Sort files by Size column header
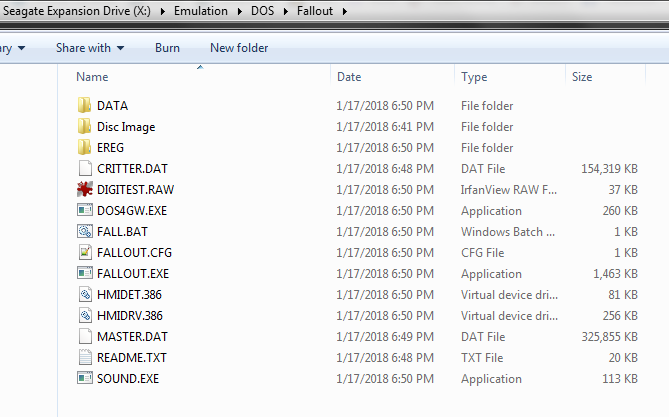This screenshot has height=417, width=669. click(x=582, y=77)
